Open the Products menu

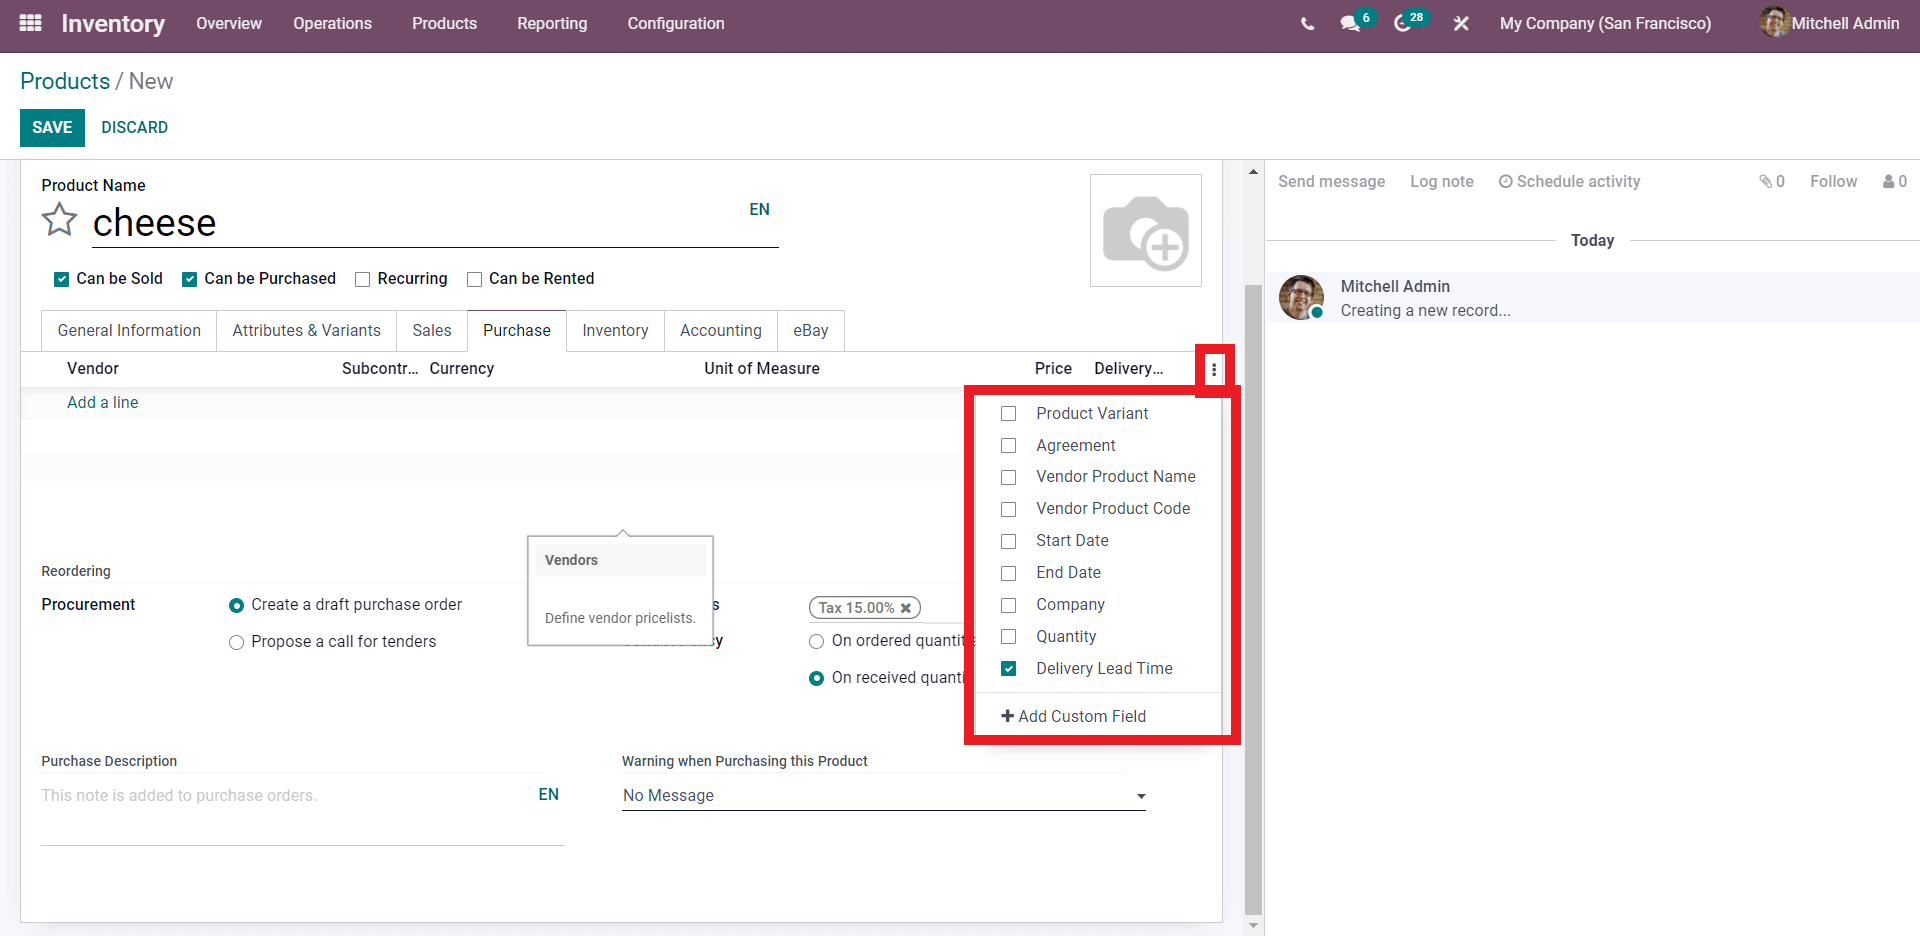(444, 23)
